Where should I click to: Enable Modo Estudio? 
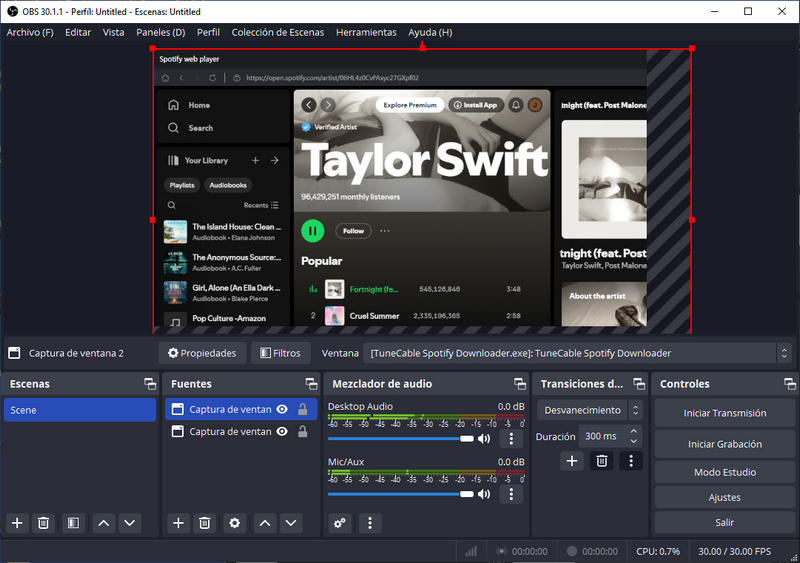(x=724, y=472)
